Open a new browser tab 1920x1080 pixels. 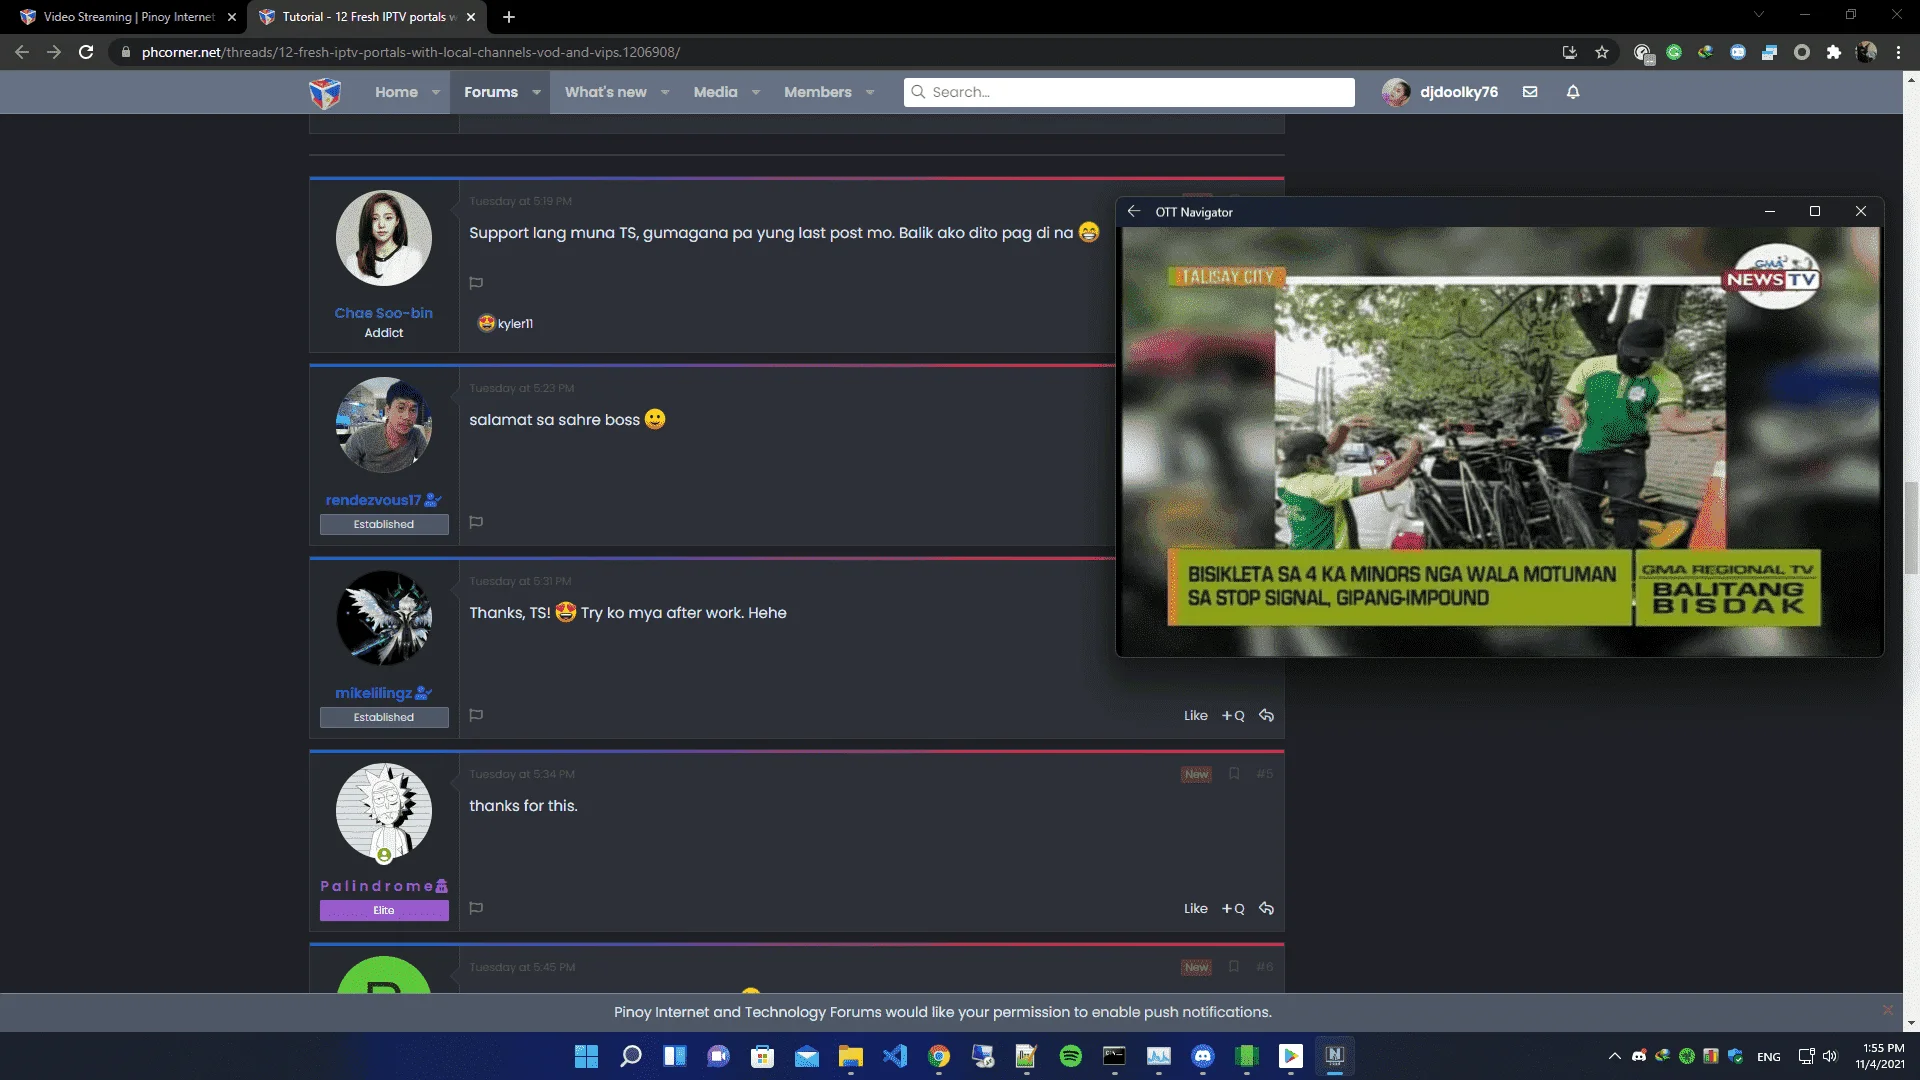point(509,17)
